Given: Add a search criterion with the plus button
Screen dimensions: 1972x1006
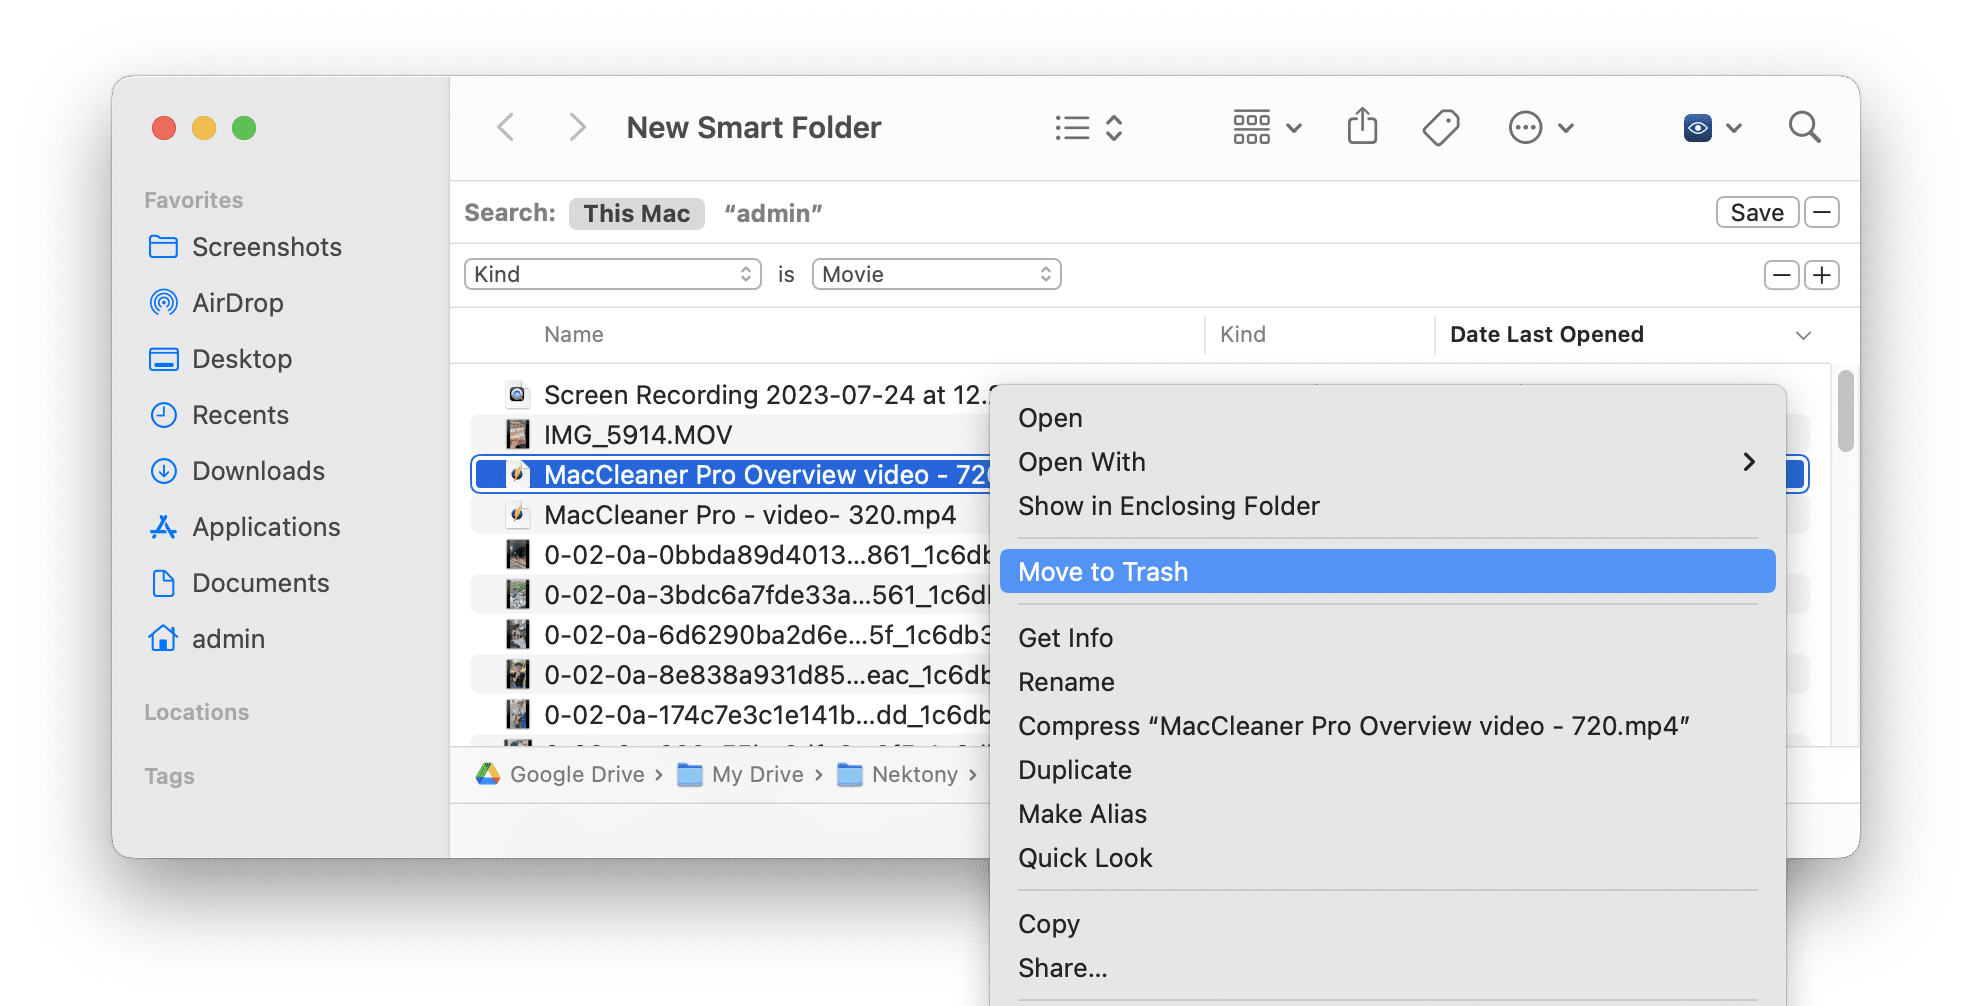Looking at the screenshot, I should click(1821, 275).
